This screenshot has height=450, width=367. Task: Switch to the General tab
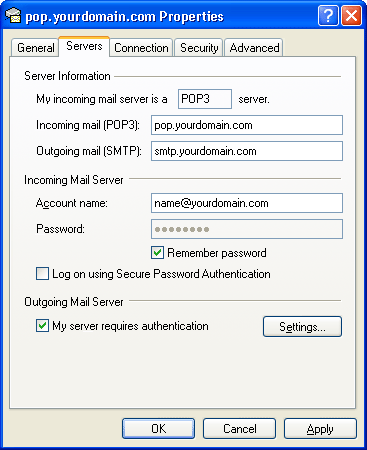[x=35, y=48]
